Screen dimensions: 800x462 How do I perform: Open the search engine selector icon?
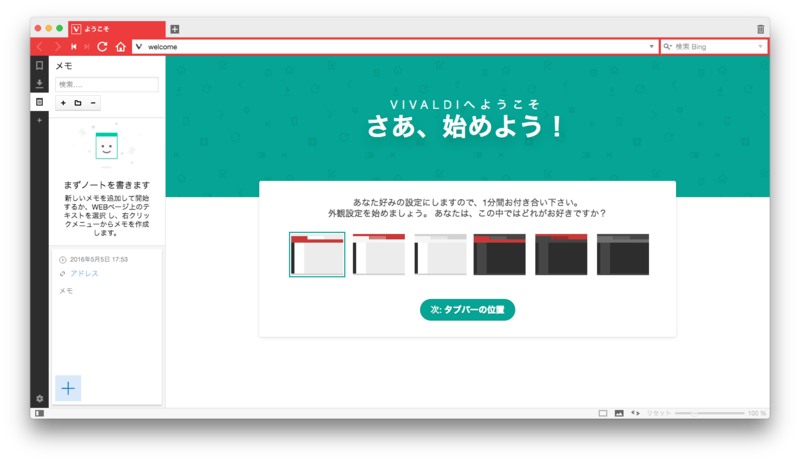tap(667, 47)
